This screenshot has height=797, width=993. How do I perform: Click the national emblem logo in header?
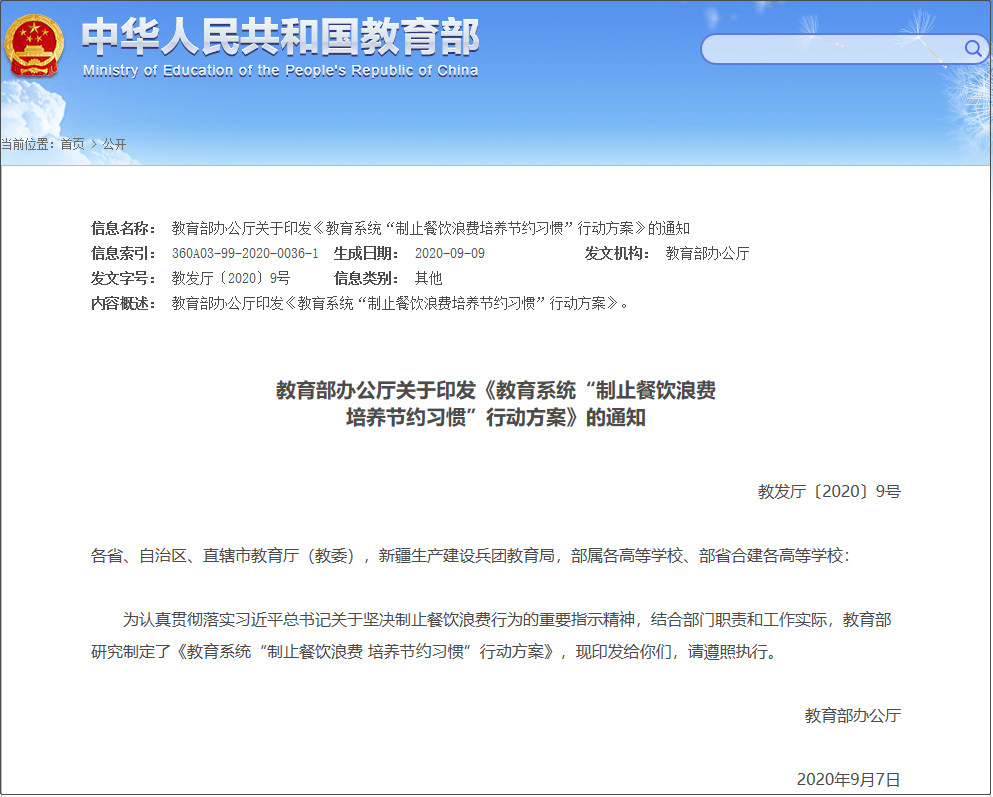tap(35, 44)
